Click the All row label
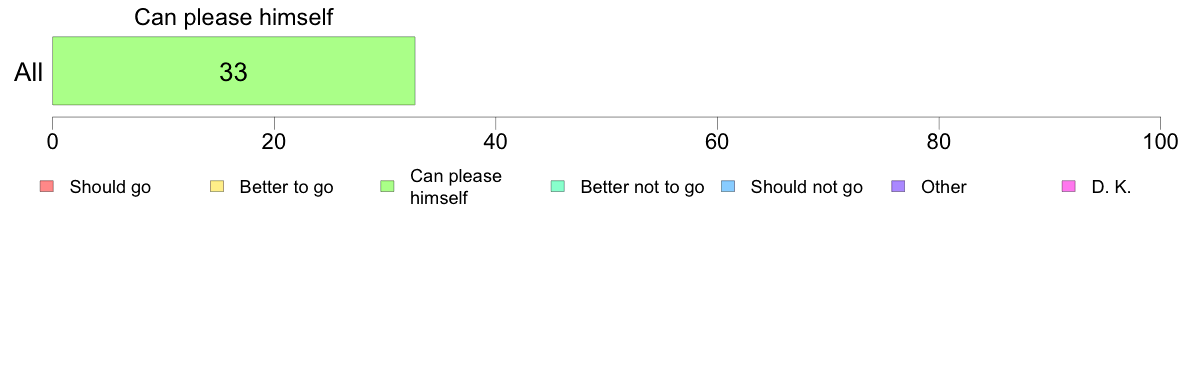 click(29, 73)
